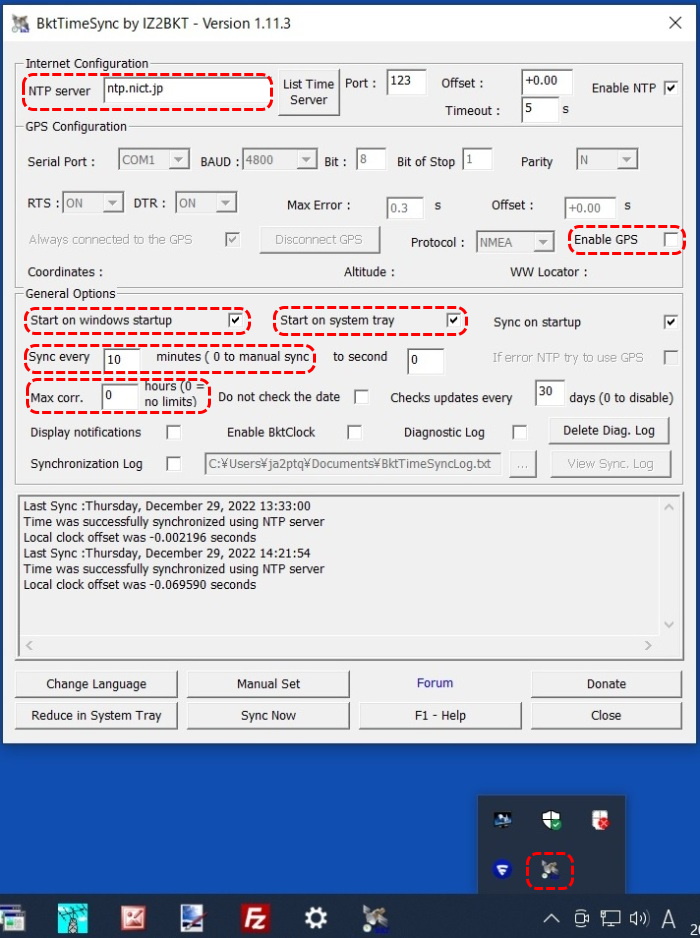This screenshot has height=938, width=700.
Task: Uncheck Start on system tray
Action: [x=453, y=321]
